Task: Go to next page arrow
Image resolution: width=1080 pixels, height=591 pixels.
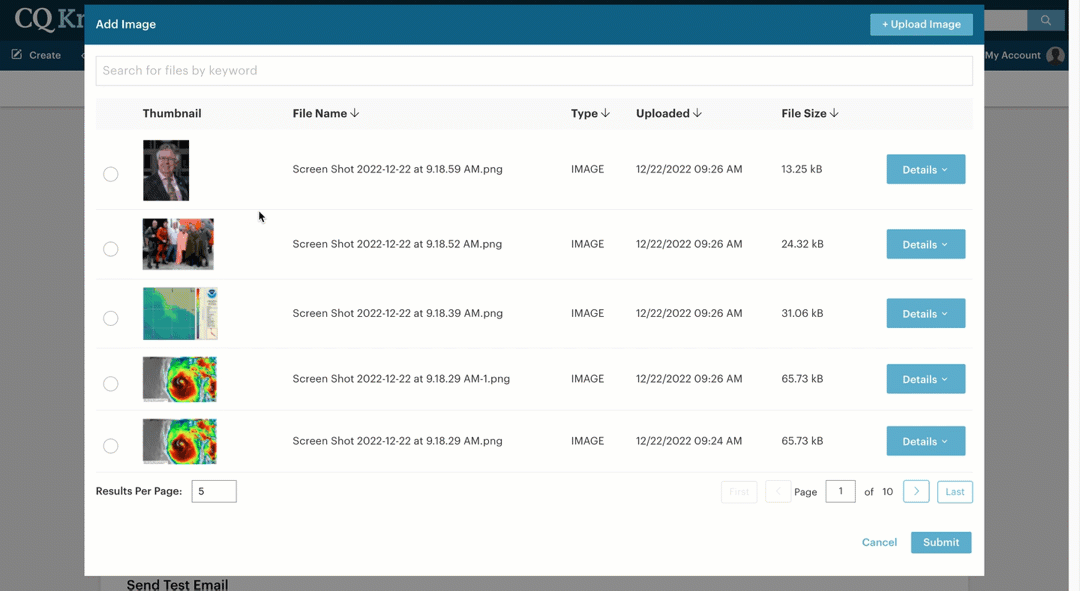Action: coord(916,492)
